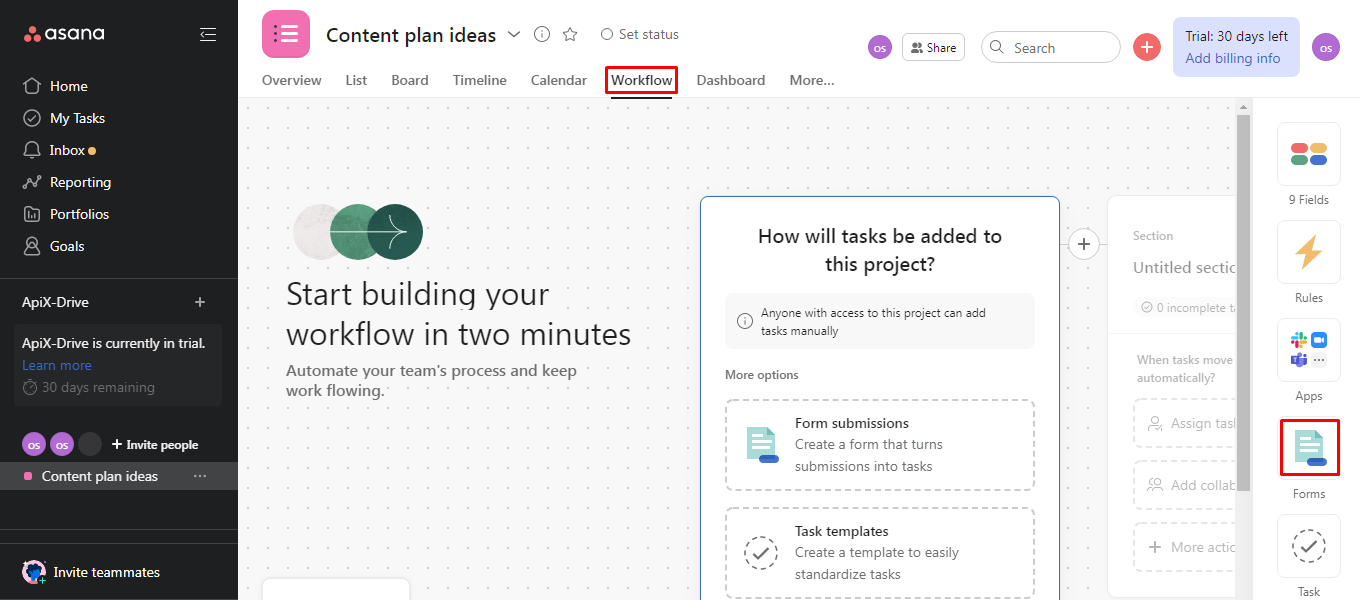
Task: Open the project title dropdown
Action: click(514, 34)
